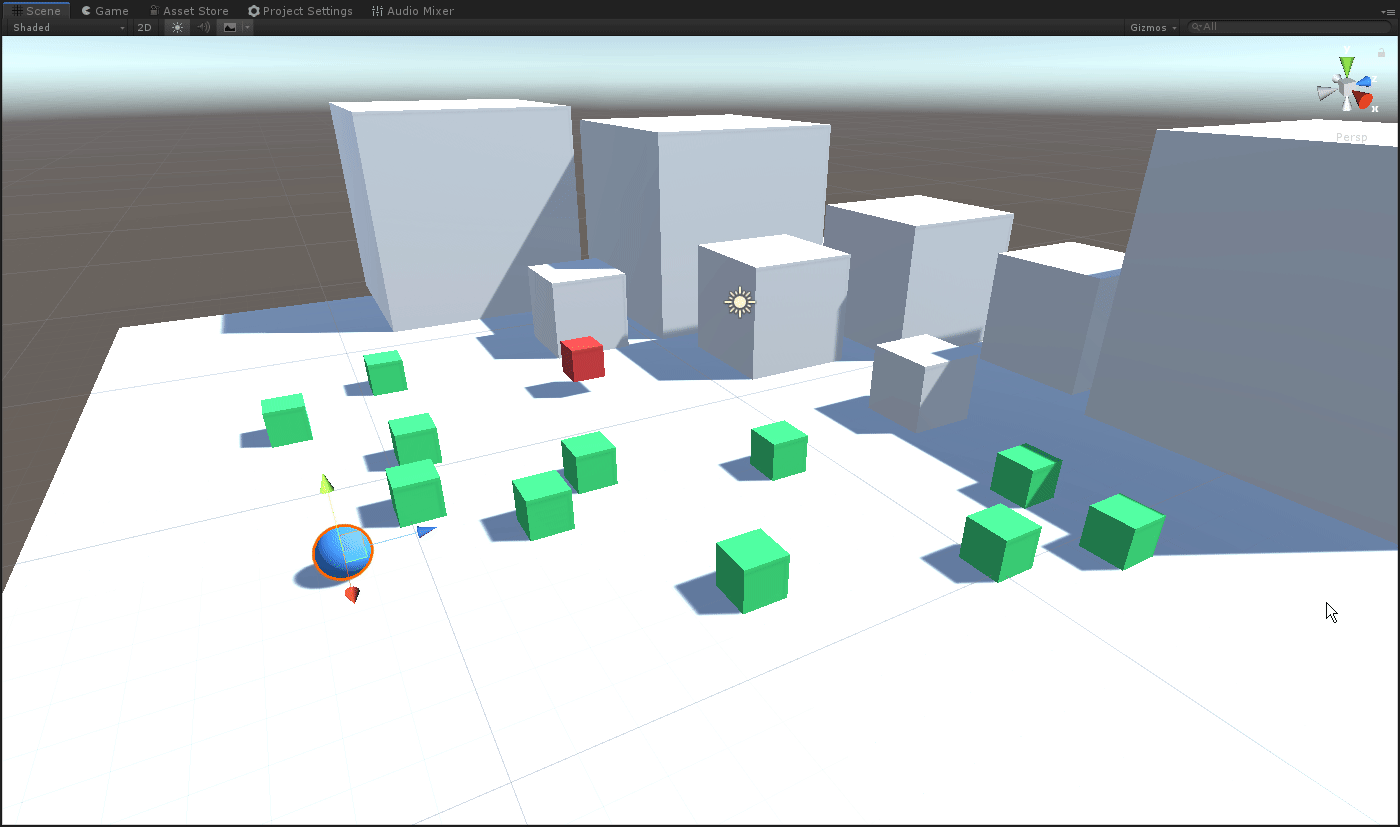Image resolution: width=1400 pixels, height=827 pixels.
Task: Select the blue sphere object
Action: [x=343, y=552]
